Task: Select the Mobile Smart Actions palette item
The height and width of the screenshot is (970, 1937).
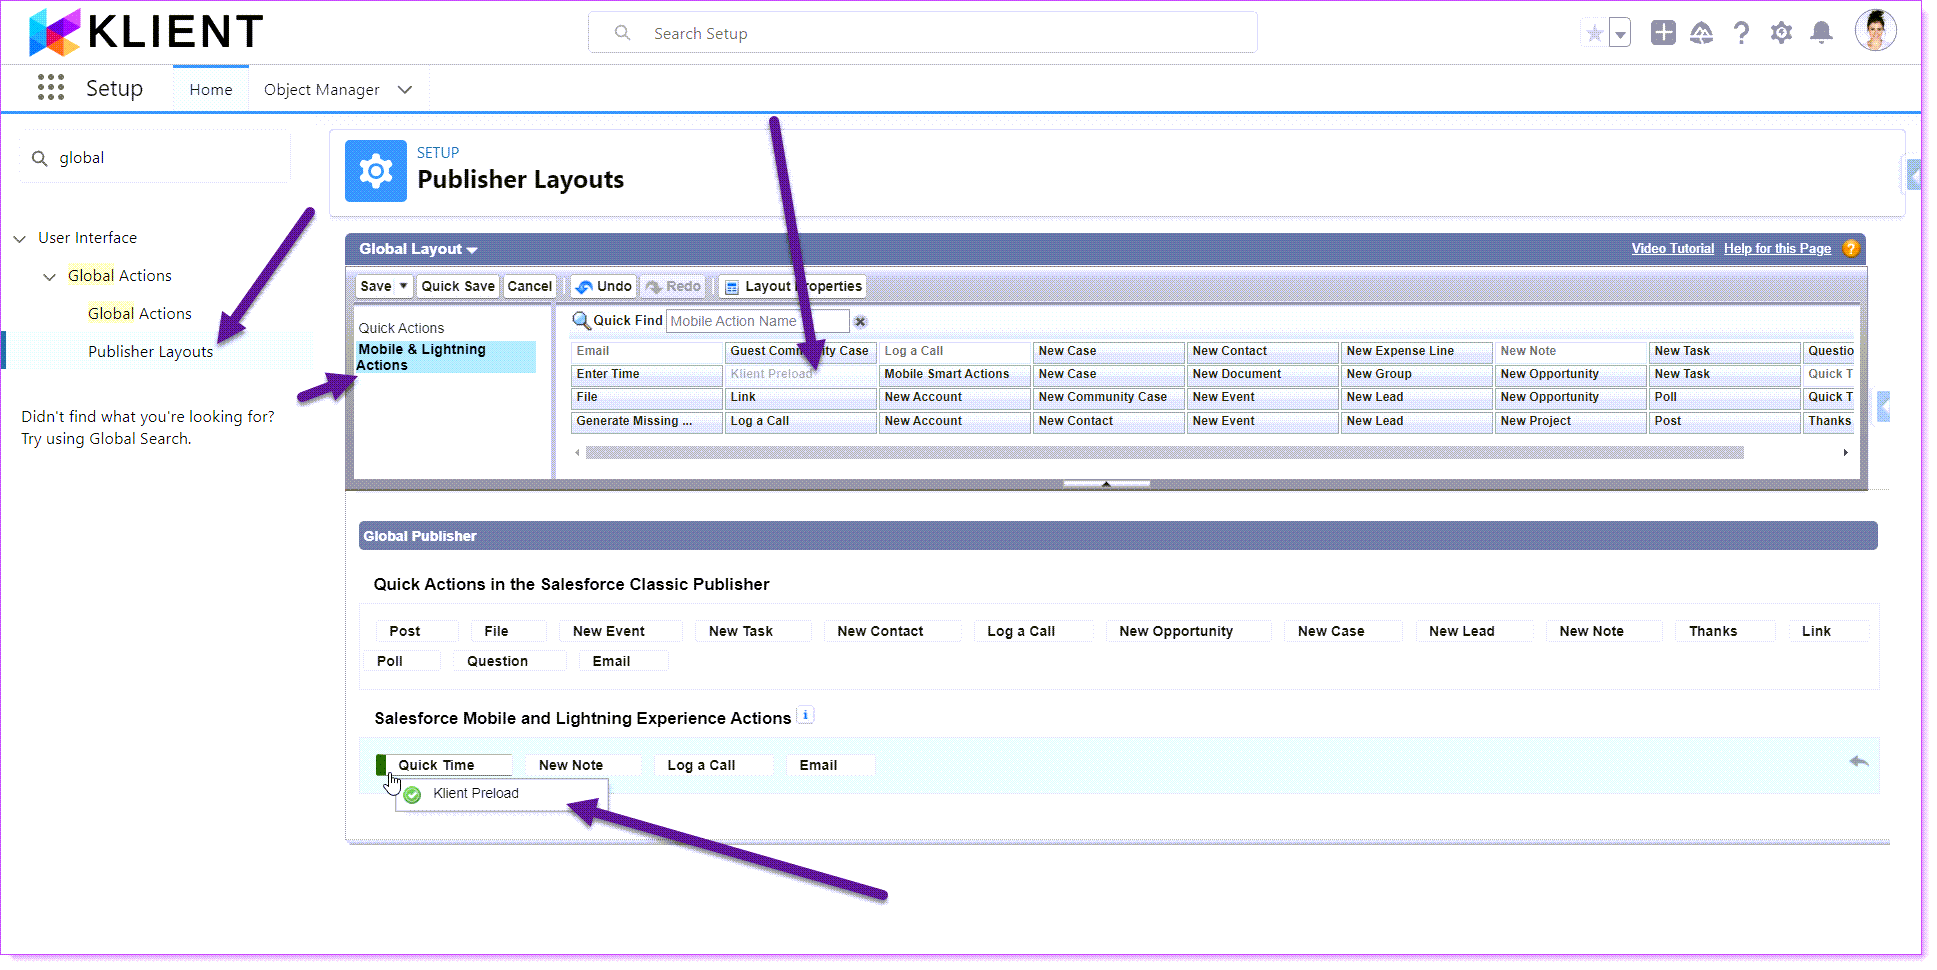Action: (954, 374)
